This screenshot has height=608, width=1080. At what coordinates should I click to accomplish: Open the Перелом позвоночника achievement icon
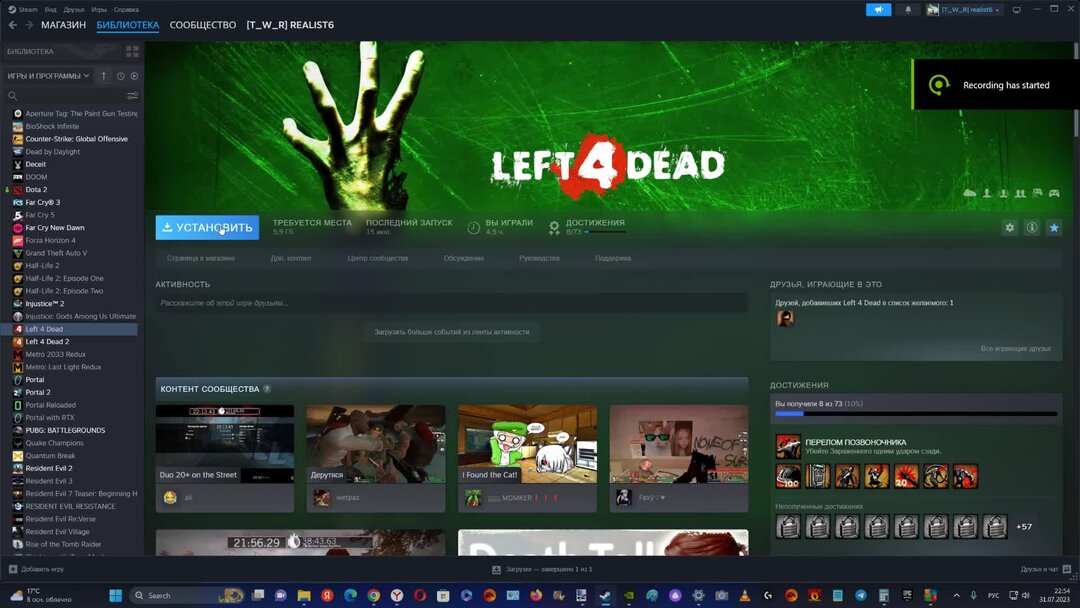tap(789, 446)
